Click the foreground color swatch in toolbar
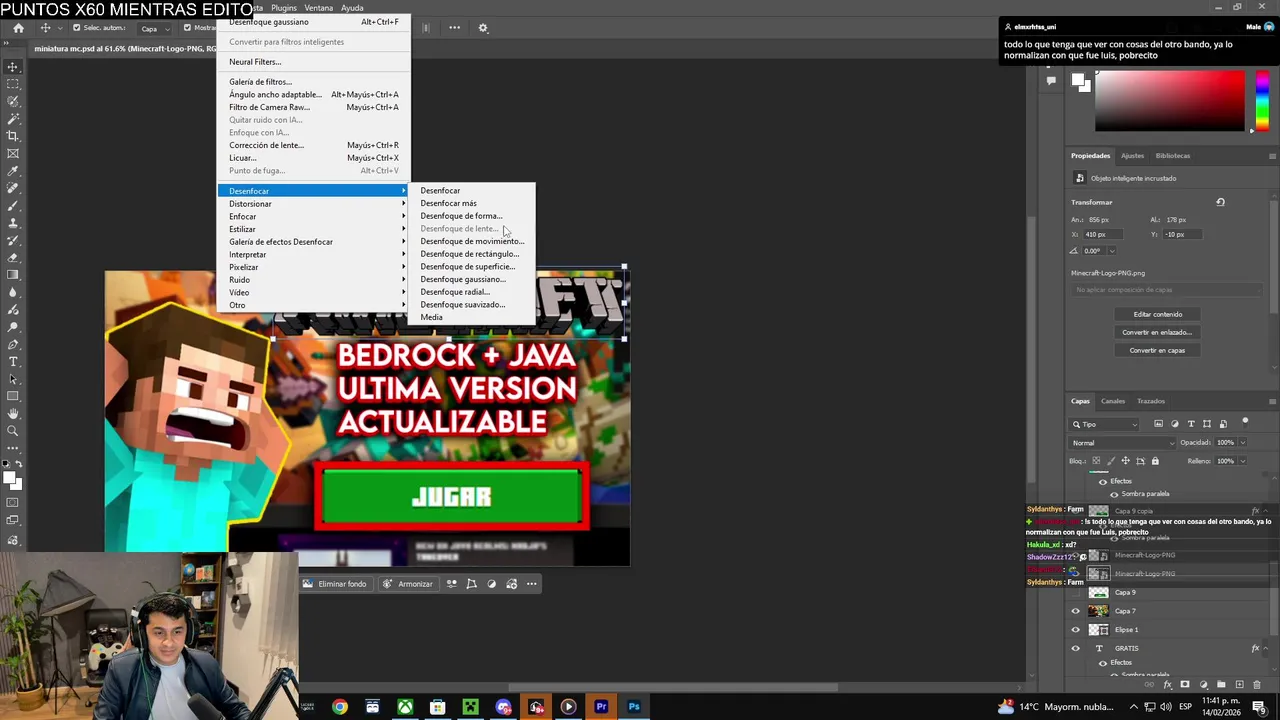 pos(10,479)
